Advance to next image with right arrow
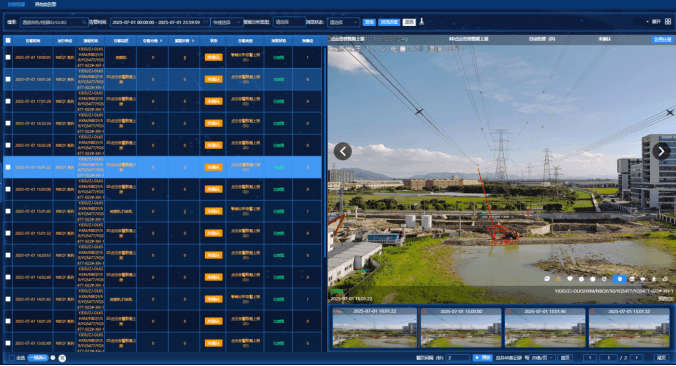676x366 pixels. click(661, 151)
